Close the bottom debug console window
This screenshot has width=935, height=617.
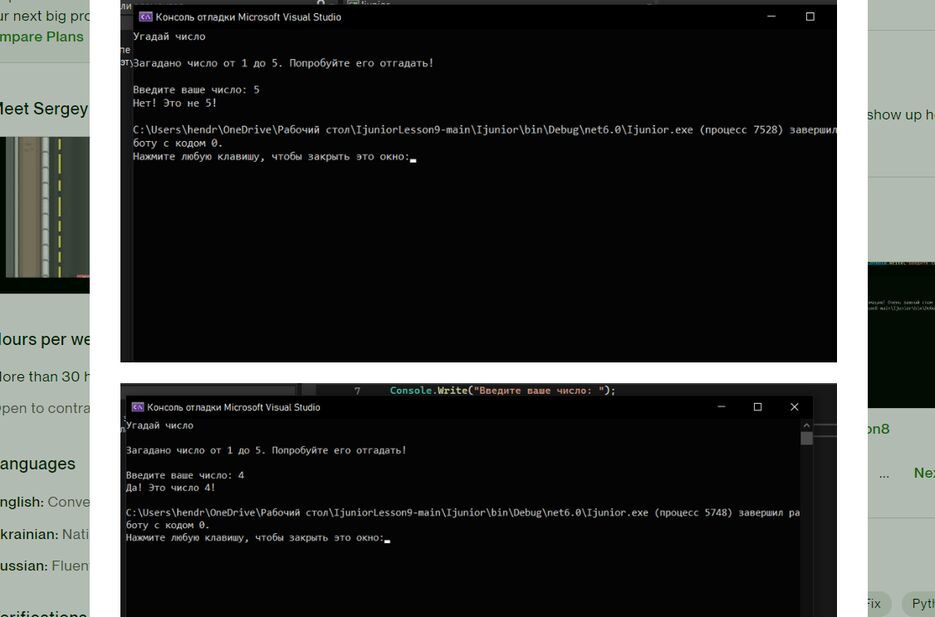(794, 407)
